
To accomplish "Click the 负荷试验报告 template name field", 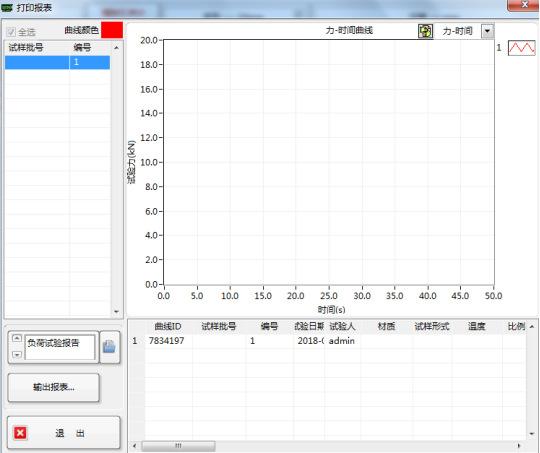I will coord(60,347).
